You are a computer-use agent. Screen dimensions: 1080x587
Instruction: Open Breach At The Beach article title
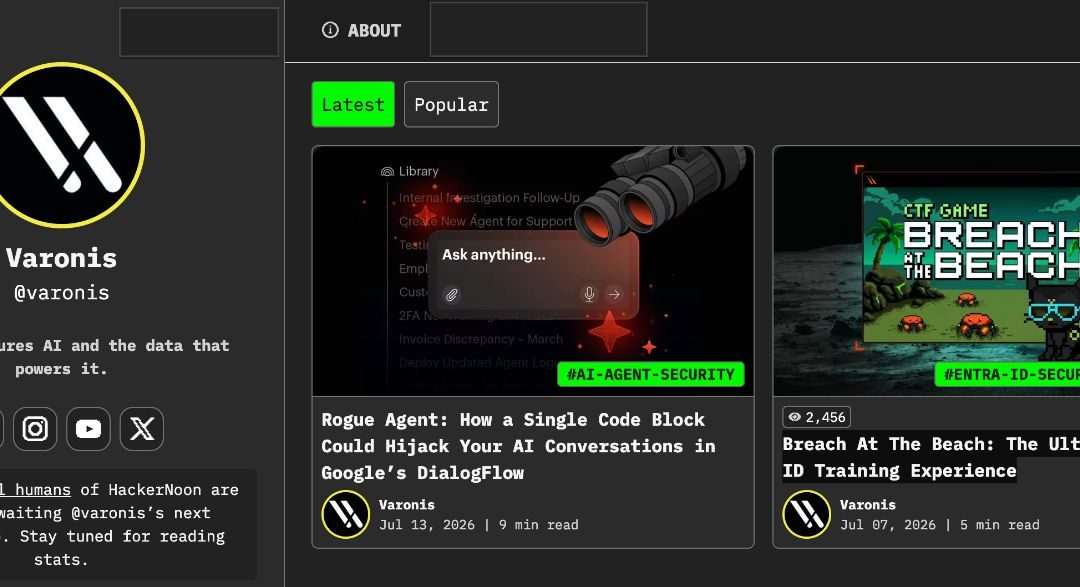pos(931,457)
